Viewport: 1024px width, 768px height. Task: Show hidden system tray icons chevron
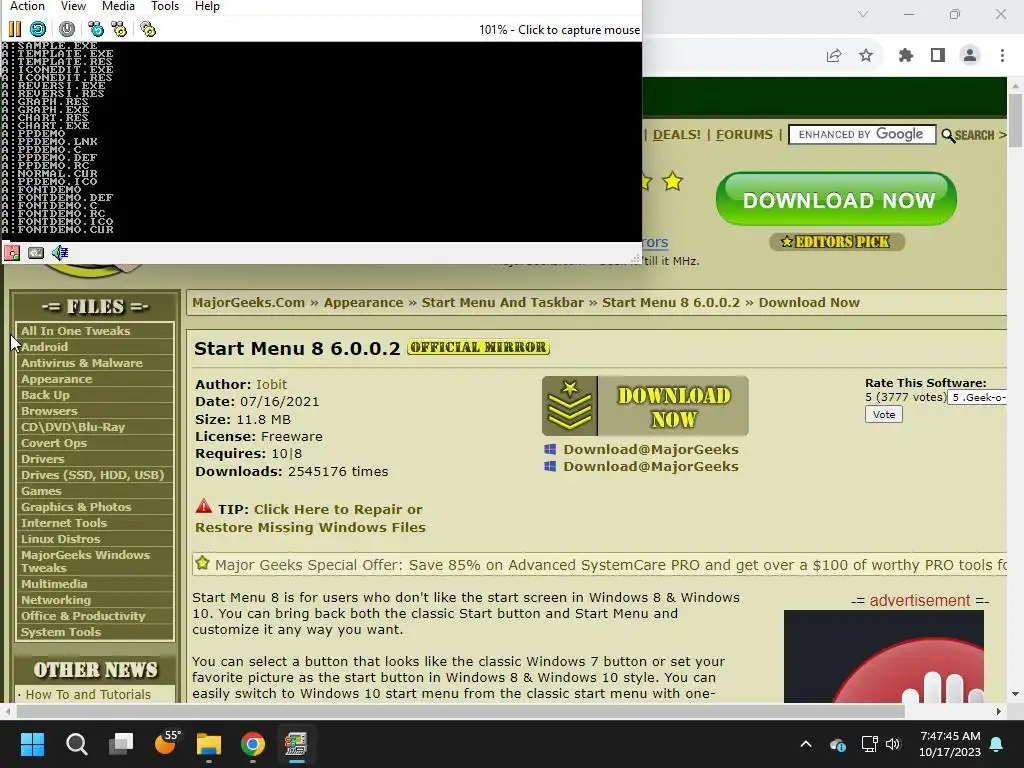[x=806, y=744]
